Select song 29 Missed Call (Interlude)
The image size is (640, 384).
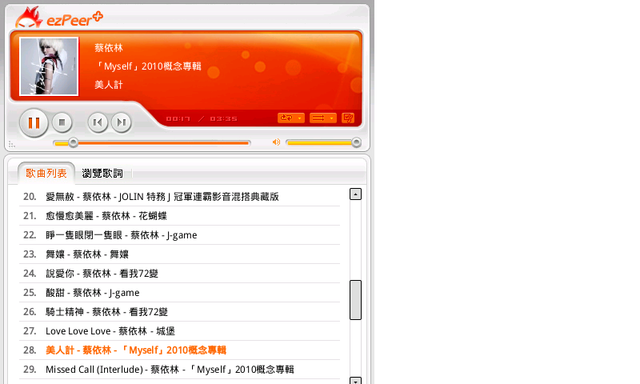(x=180, y=369)
